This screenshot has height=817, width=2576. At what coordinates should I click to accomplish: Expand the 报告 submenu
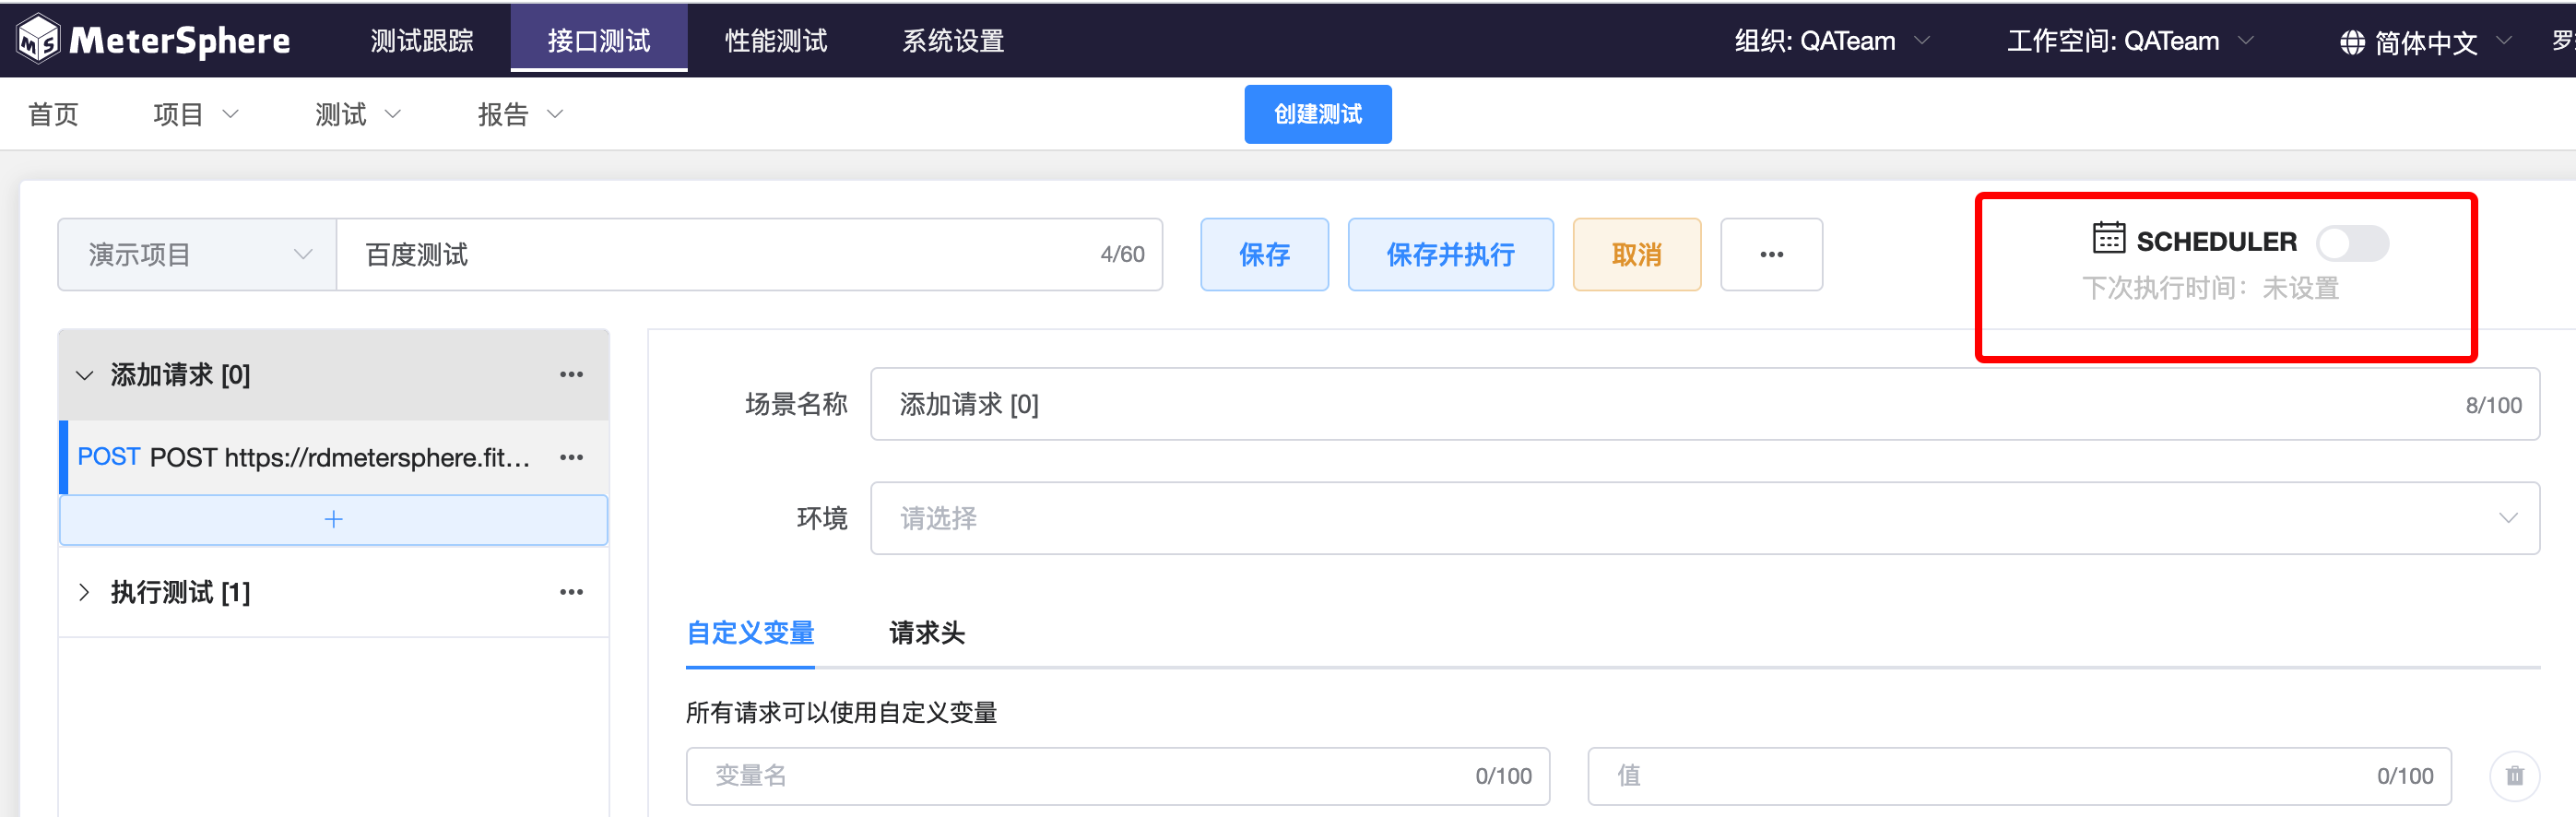point(520,115)
